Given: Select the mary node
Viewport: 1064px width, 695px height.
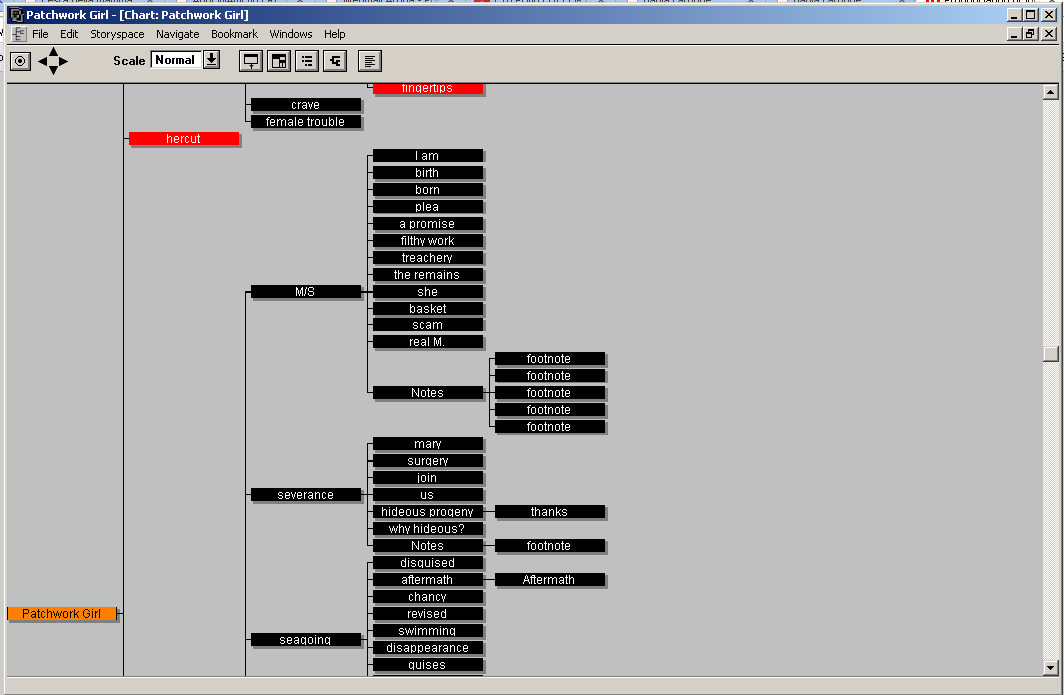Looking at the screenshot, I should [x=428, y=444].
